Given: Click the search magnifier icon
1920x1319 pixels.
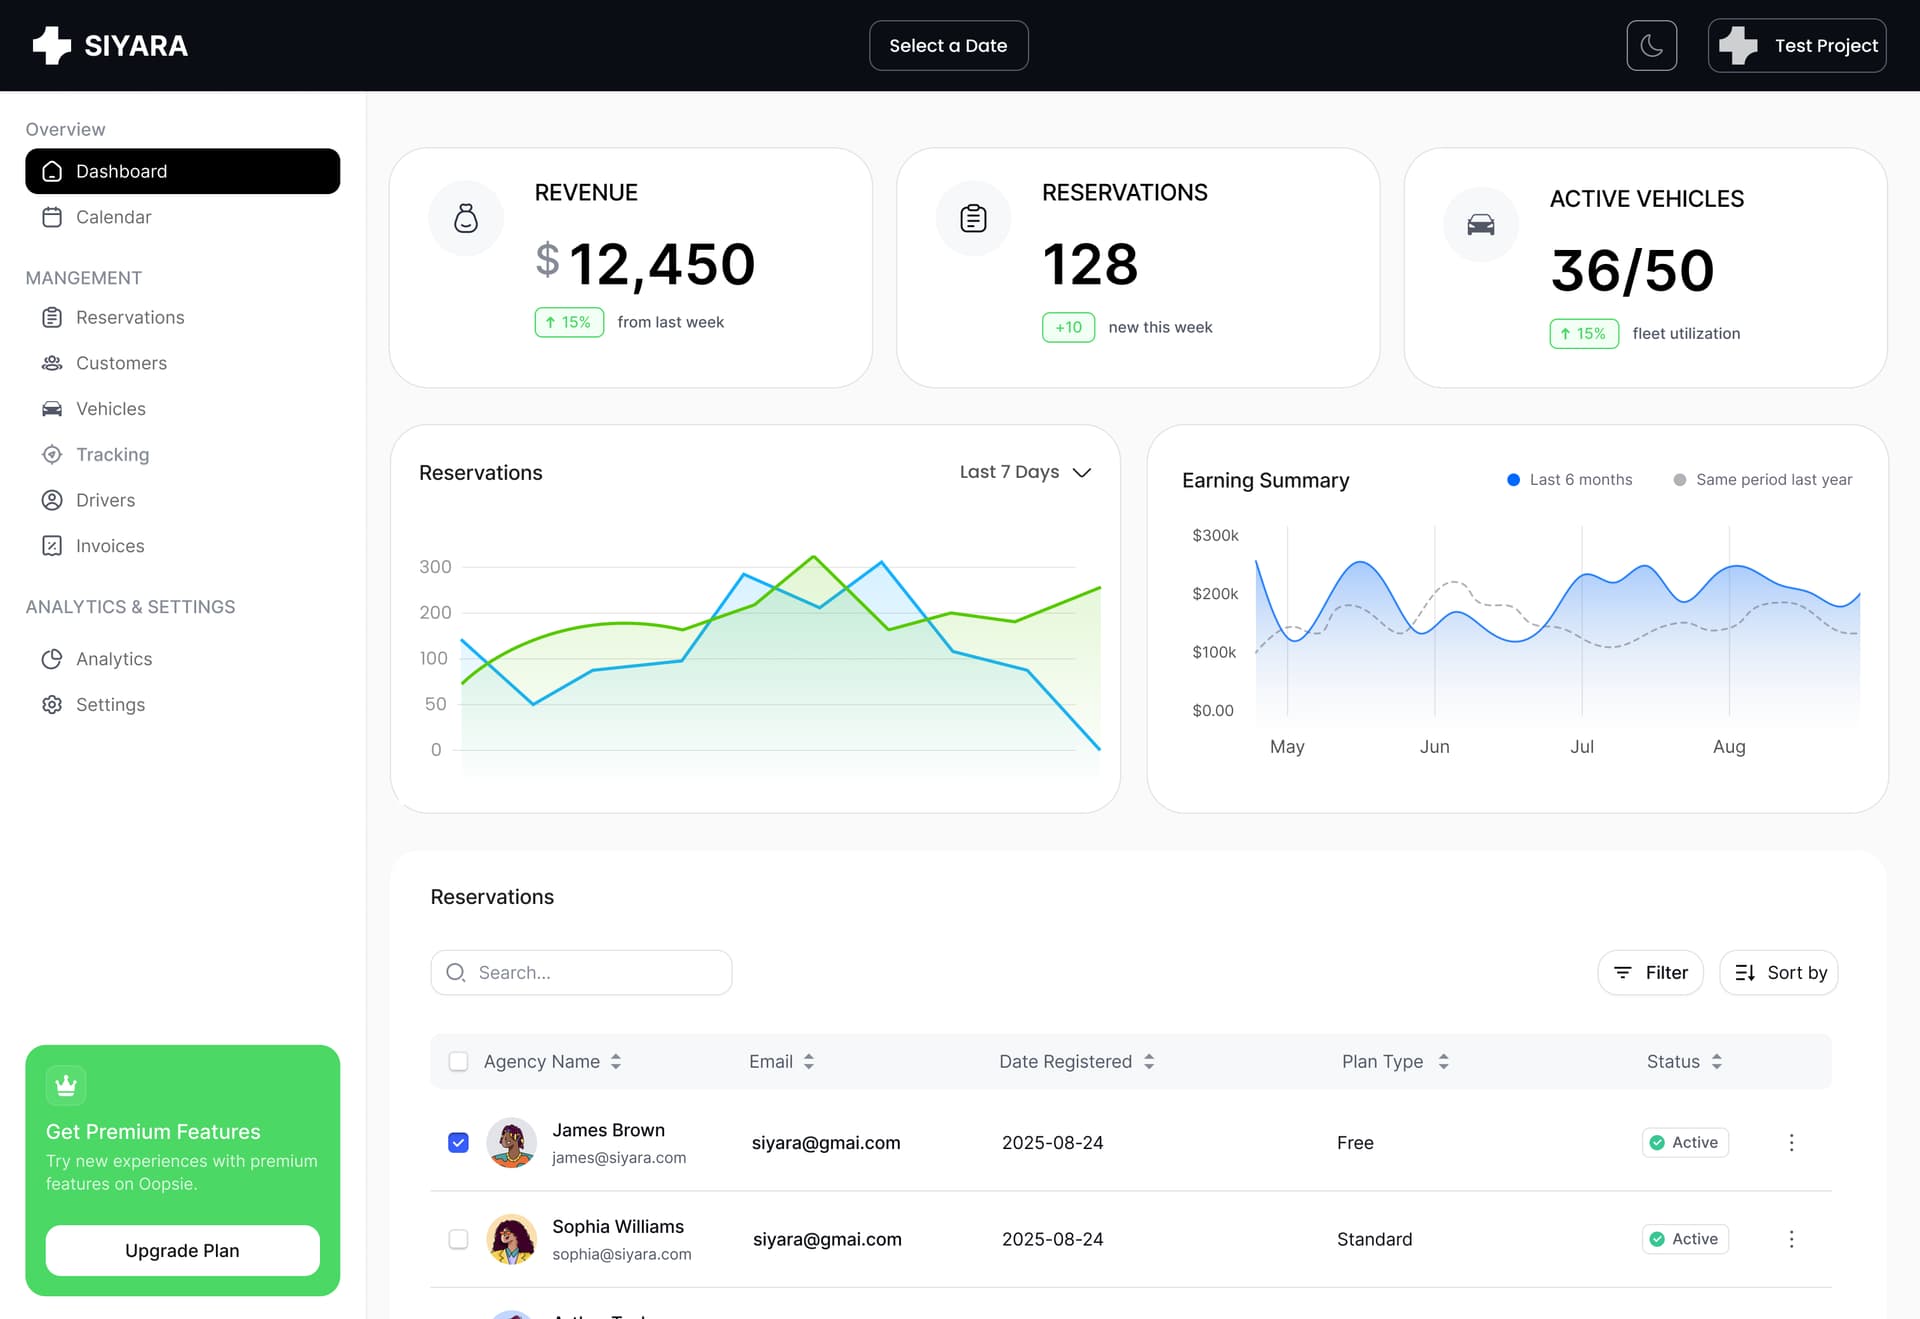Looking at the screenshot, I should 456,972.
